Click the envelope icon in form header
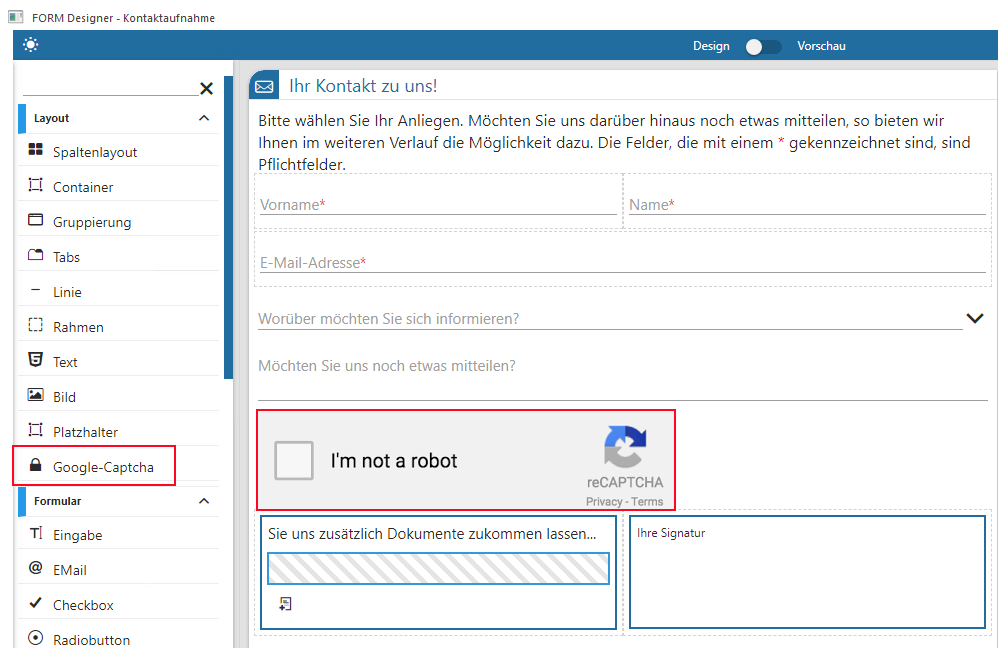 click(264, 87)
